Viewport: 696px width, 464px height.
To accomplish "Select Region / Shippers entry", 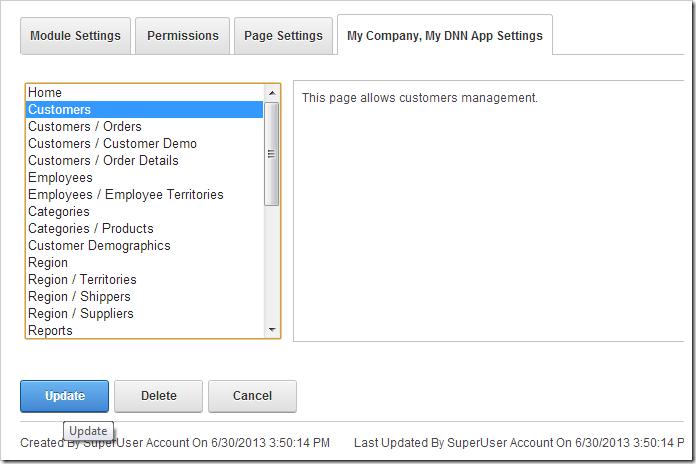I will tap(145, 296).
